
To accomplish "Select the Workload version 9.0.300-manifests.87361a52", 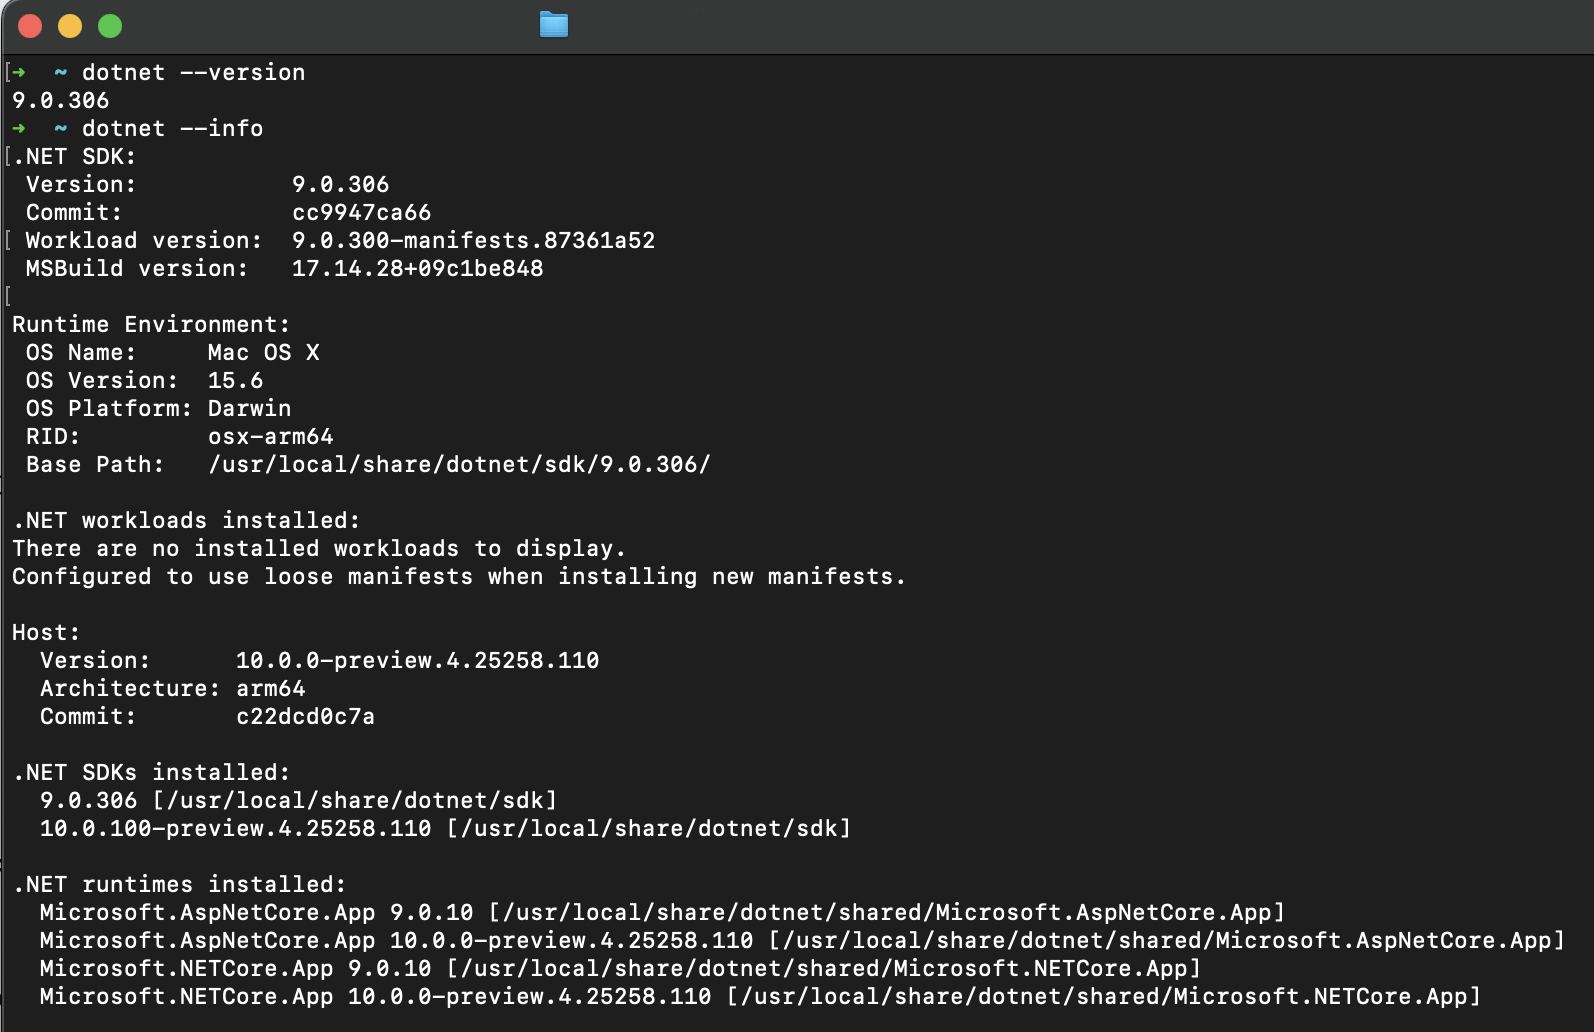I will click(473, 240).
